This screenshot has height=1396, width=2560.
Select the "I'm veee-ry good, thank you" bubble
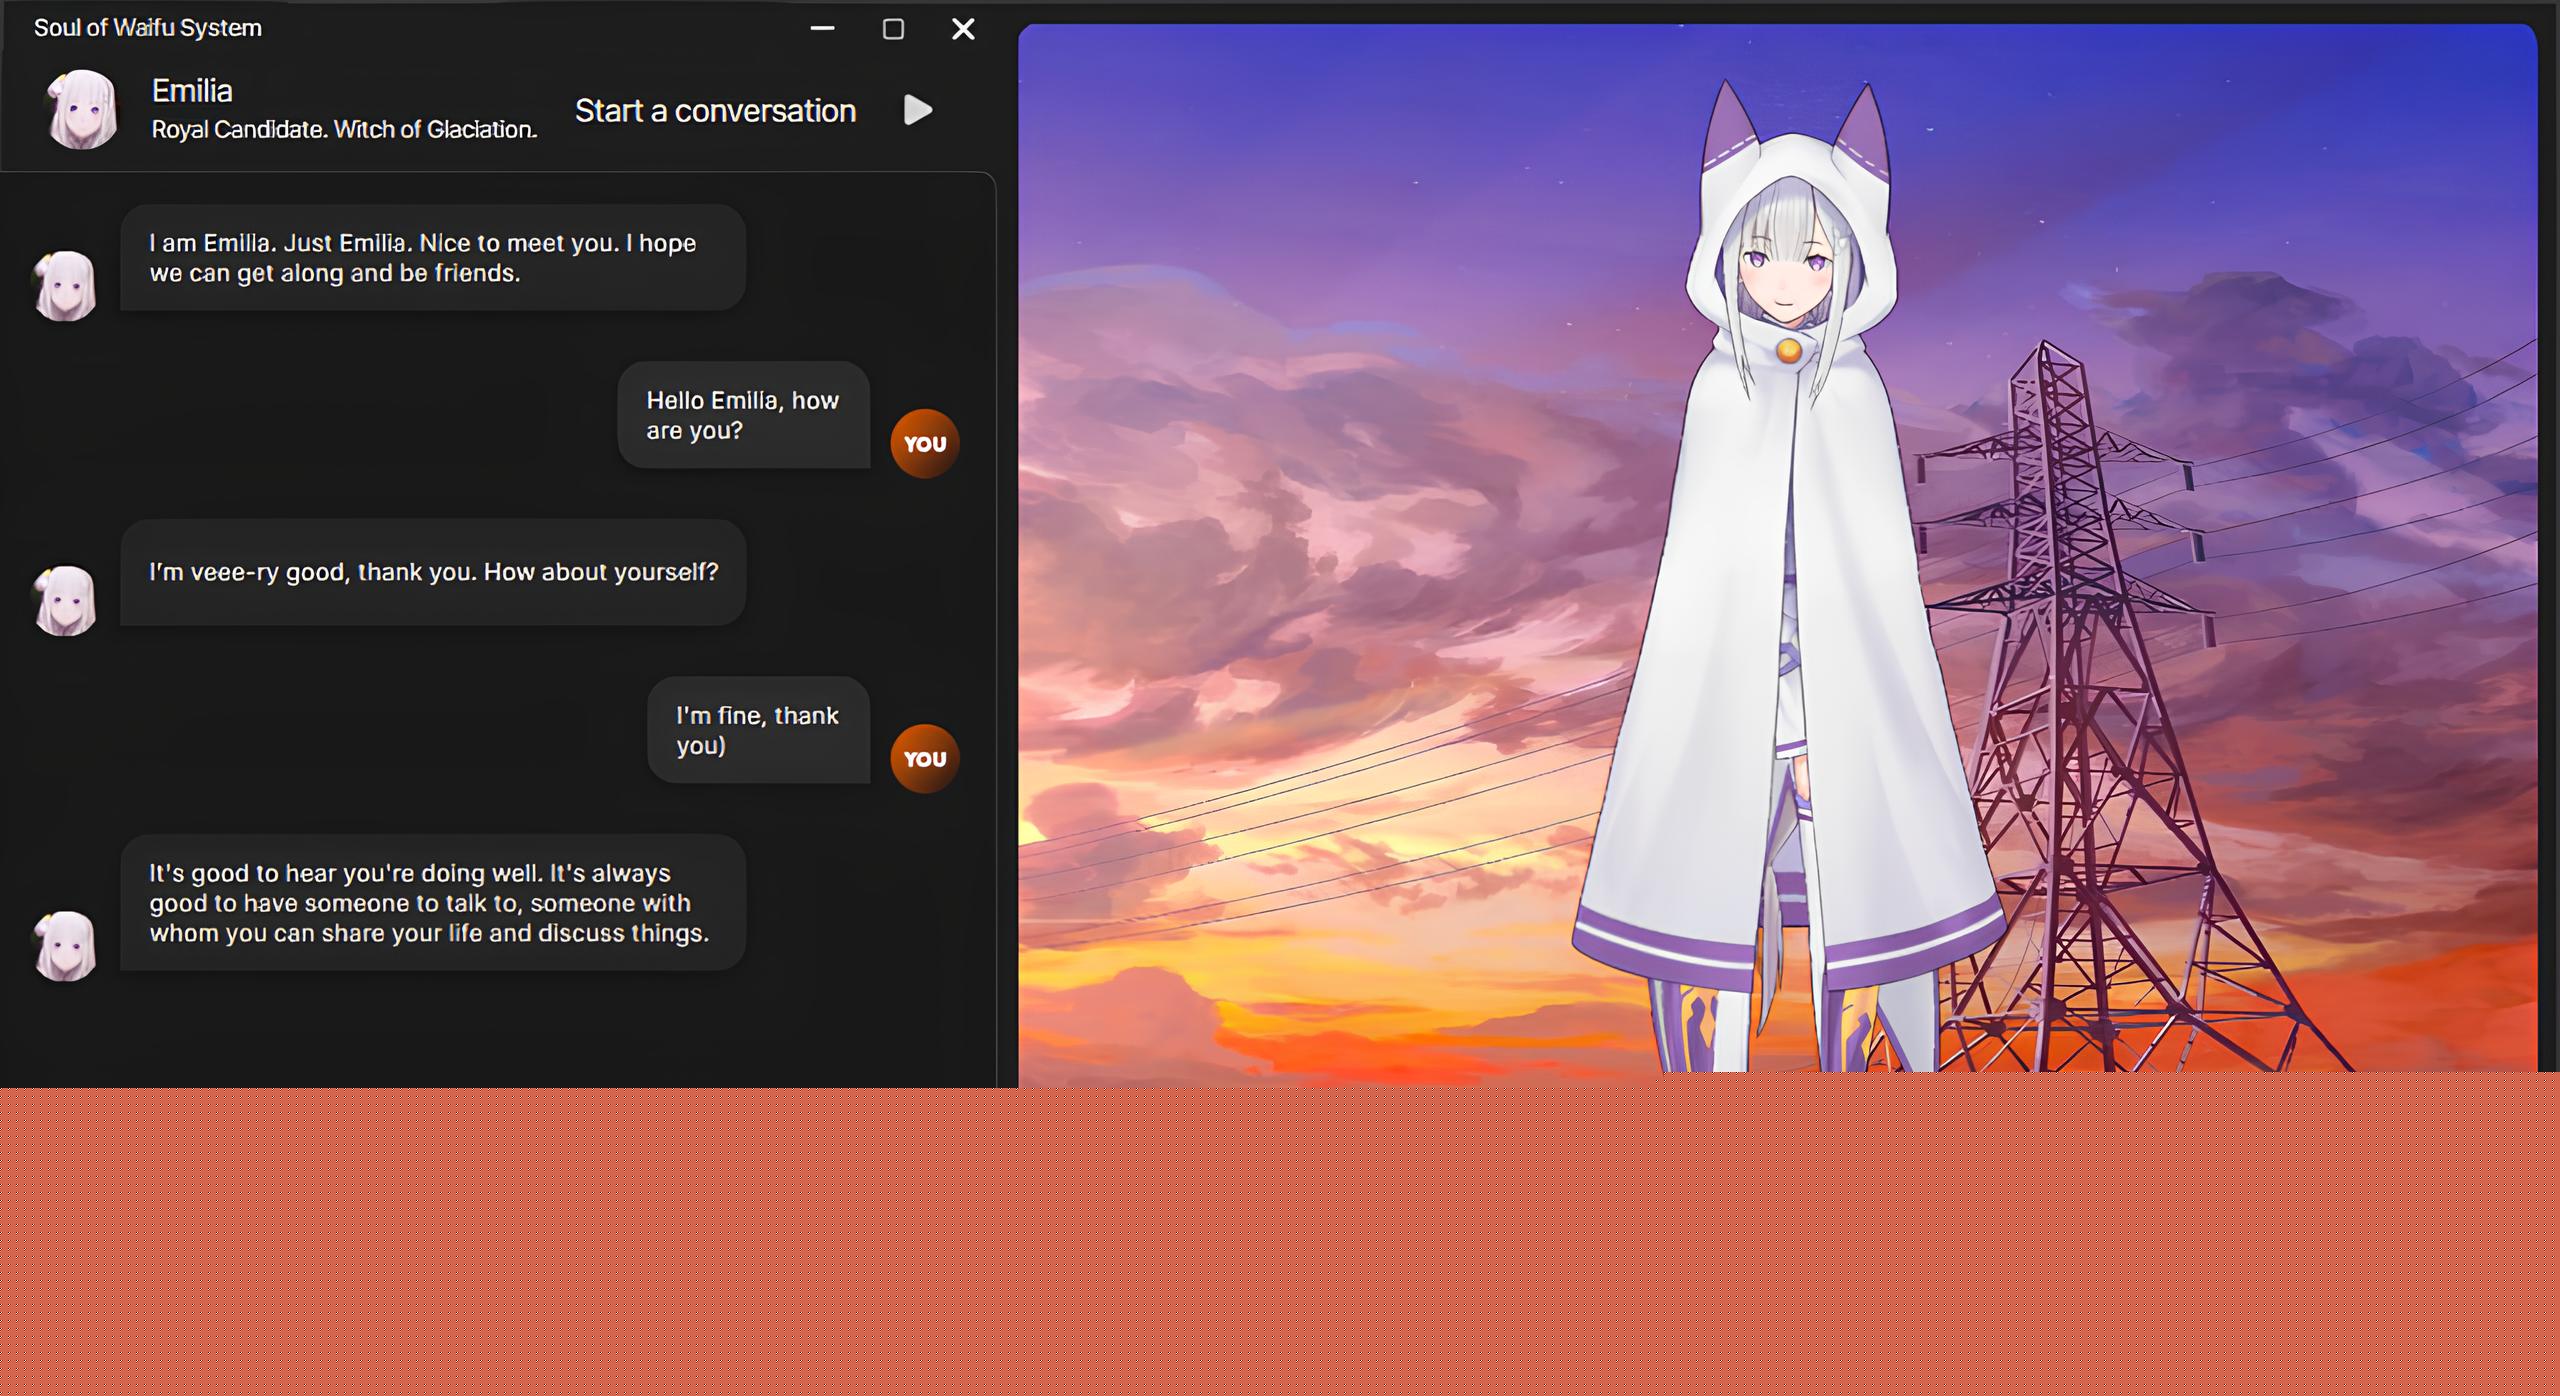tap(432, 572)
